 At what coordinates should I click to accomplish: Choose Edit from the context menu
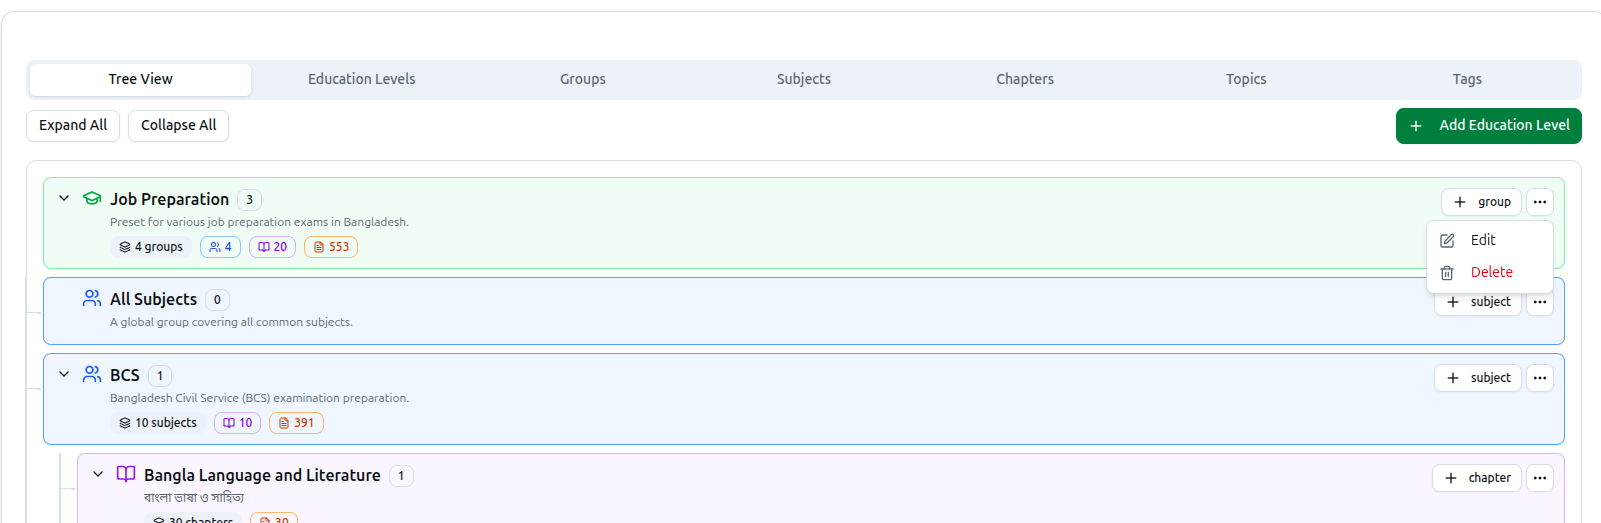point(1490,240)
